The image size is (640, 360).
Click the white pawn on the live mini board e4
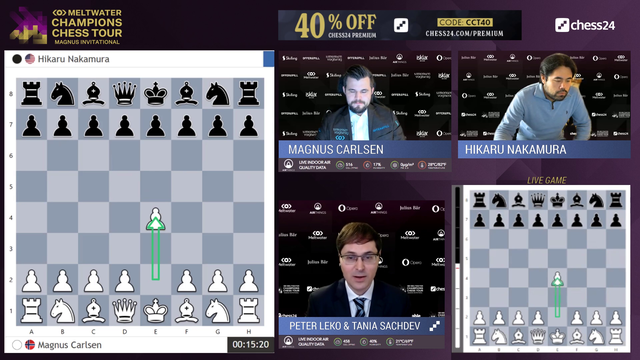click(558, 279)
